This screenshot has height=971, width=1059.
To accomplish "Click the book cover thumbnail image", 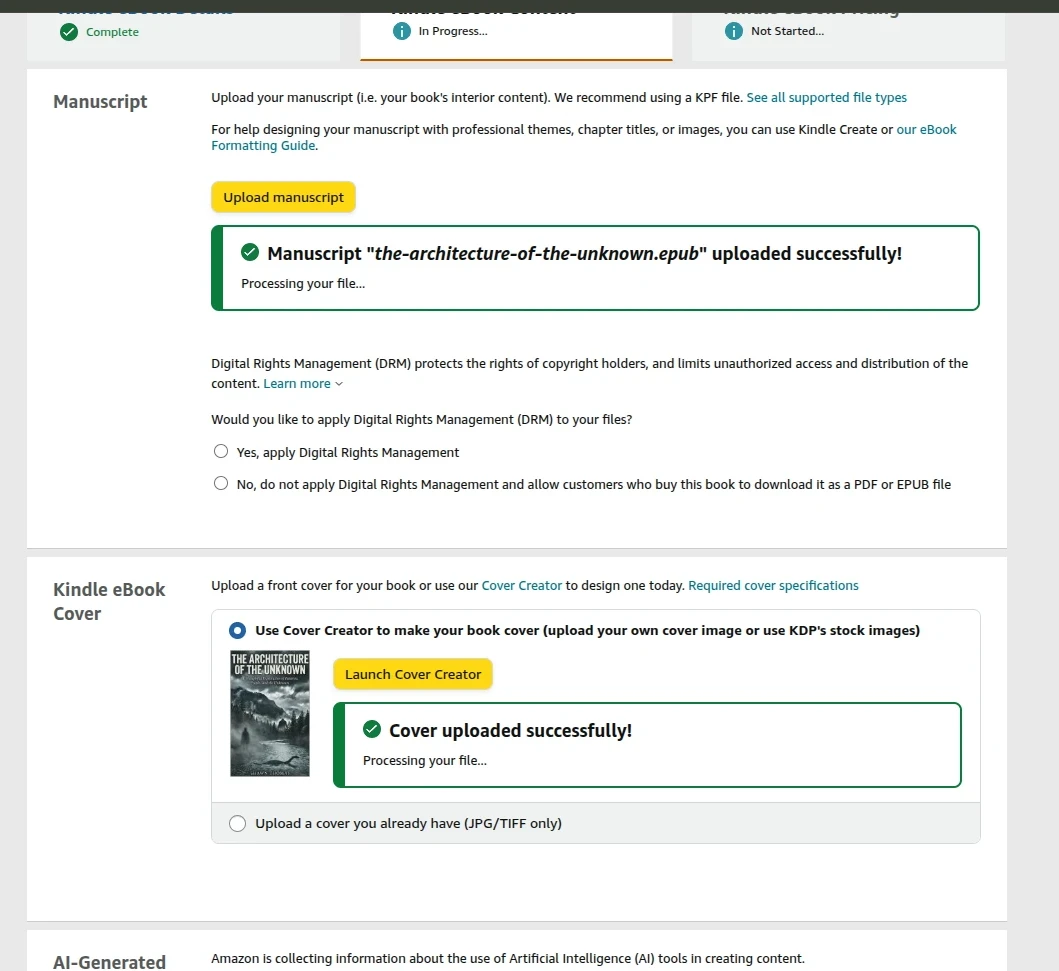I will (270, 714).
